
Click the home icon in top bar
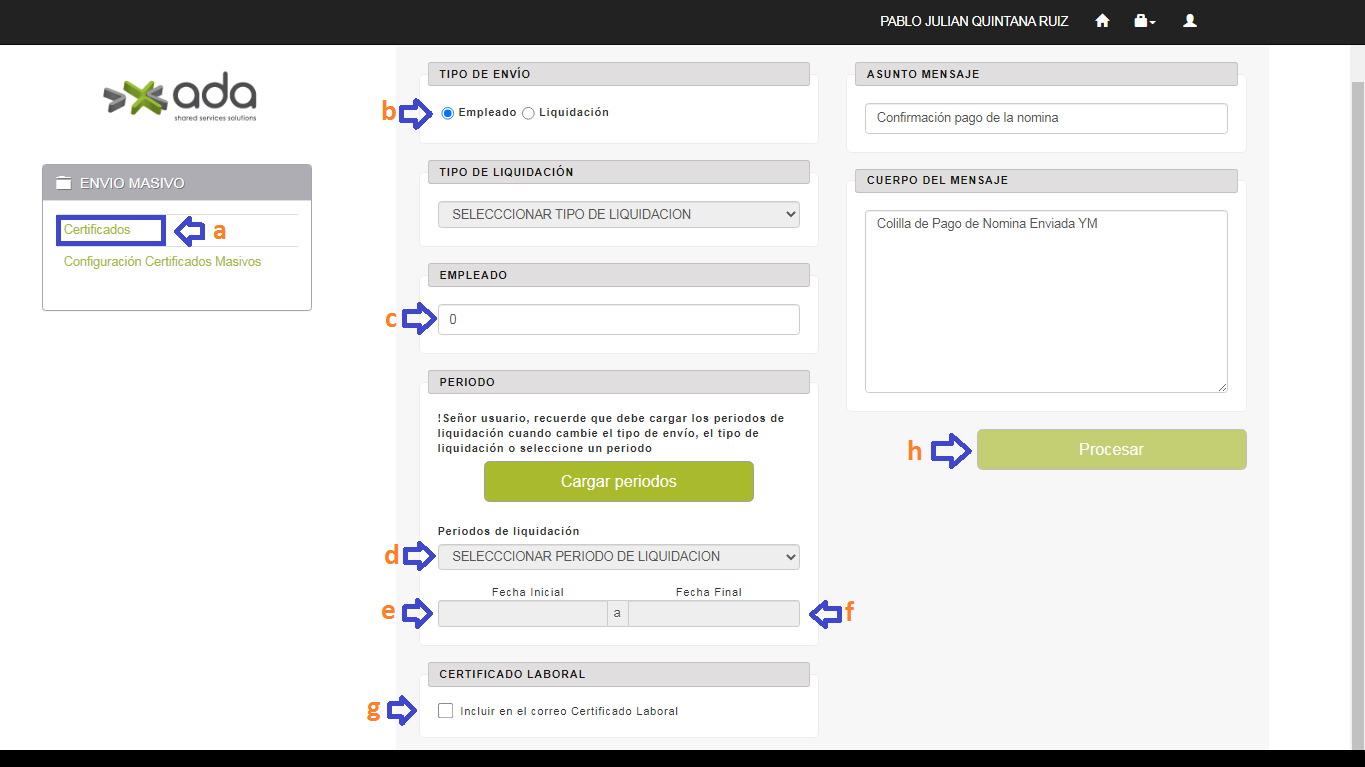[x=1102, y=21]
